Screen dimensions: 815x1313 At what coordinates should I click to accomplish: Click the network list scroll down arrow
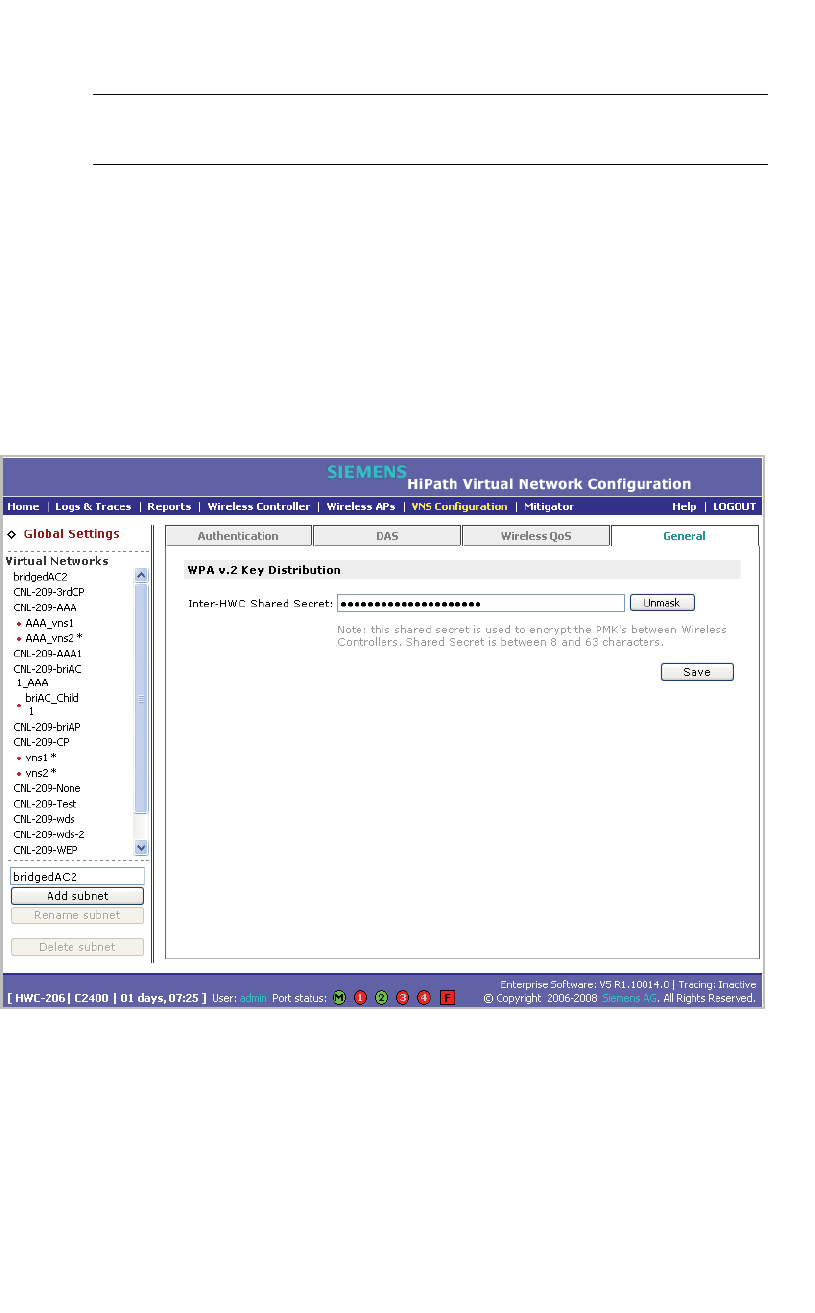tap(141, 847)
